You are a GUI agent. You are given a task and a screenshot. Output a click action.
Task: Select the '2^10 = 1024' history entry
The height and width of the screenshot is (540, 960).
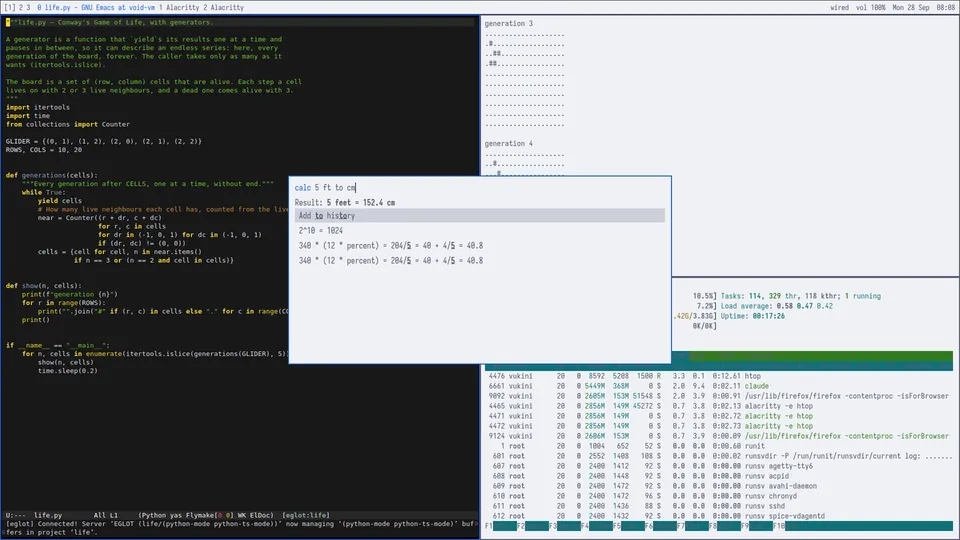pyautogui.click(x=479, y=231)
